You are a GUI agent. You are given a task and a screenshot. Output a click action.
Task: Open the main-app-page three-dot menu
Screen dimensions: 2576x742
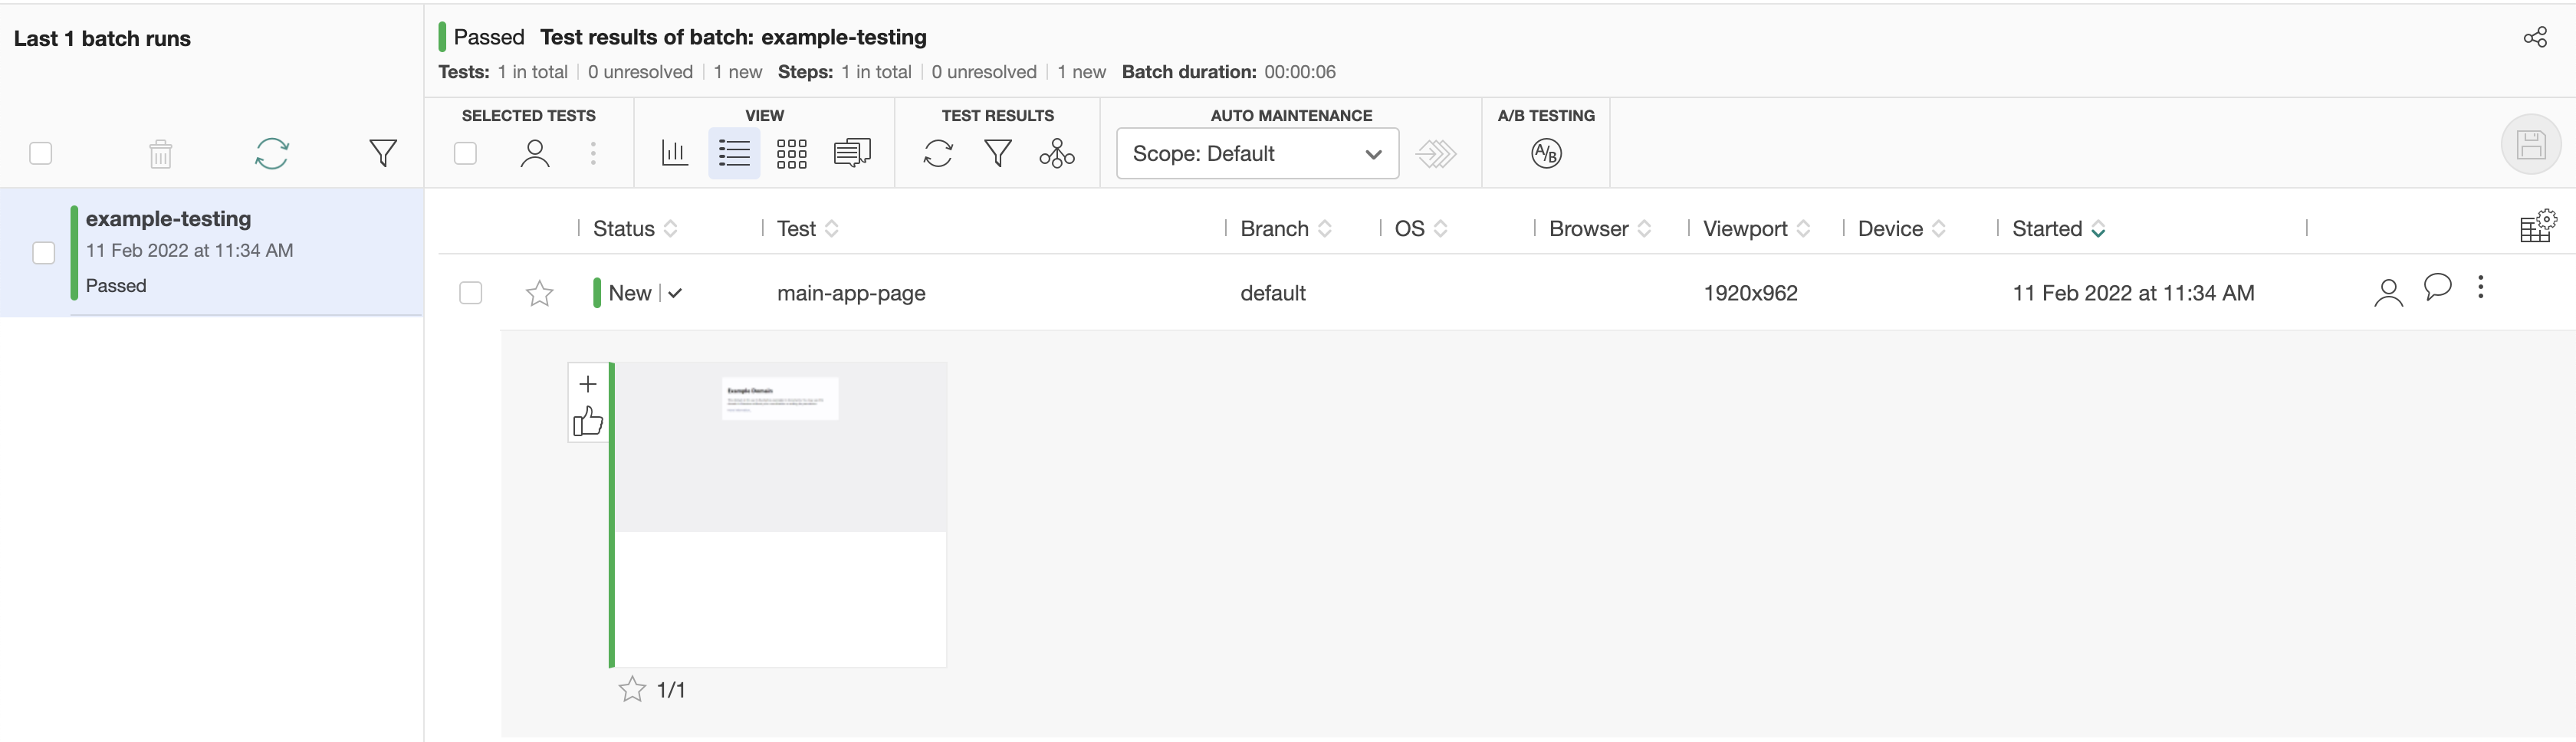(2480, 288)
